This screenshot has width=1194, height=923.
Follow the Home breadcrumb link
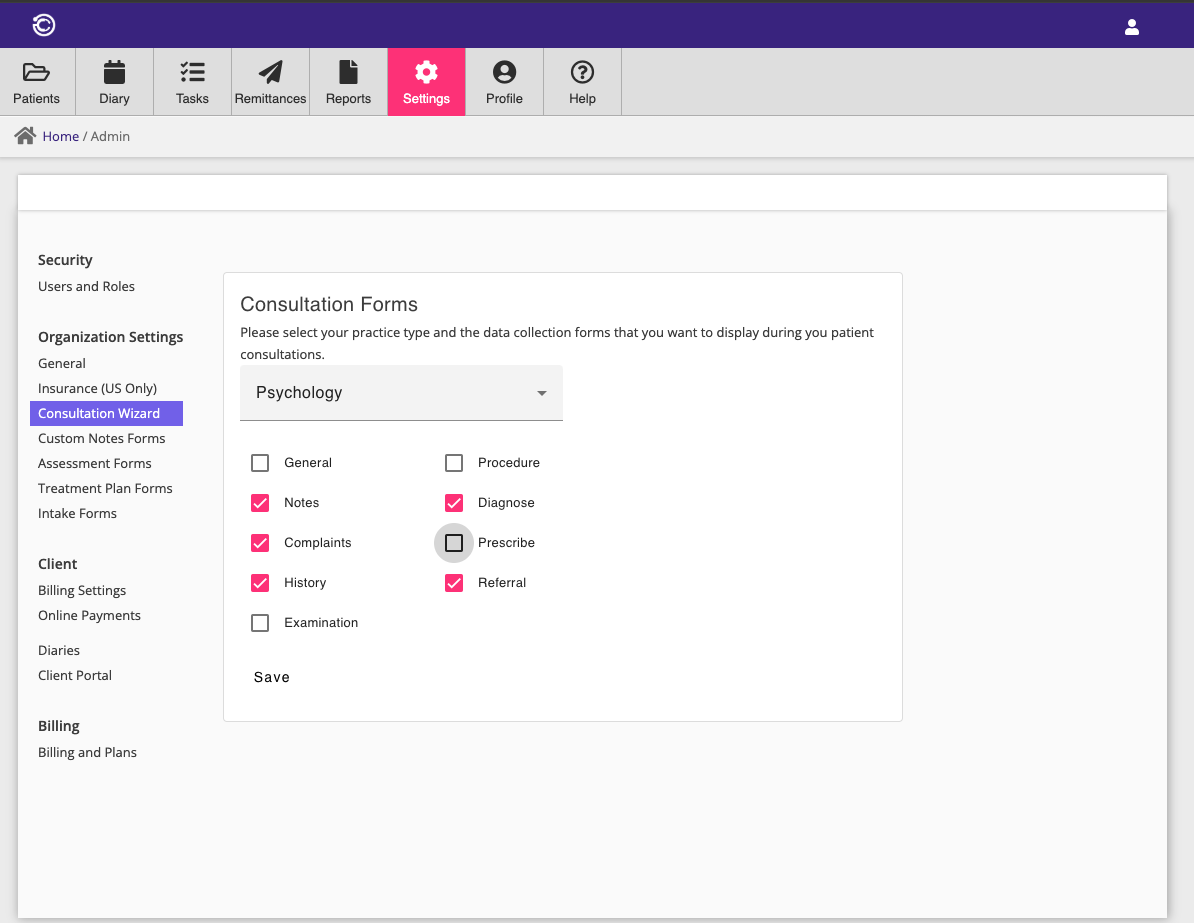click(x=60, y=136)
